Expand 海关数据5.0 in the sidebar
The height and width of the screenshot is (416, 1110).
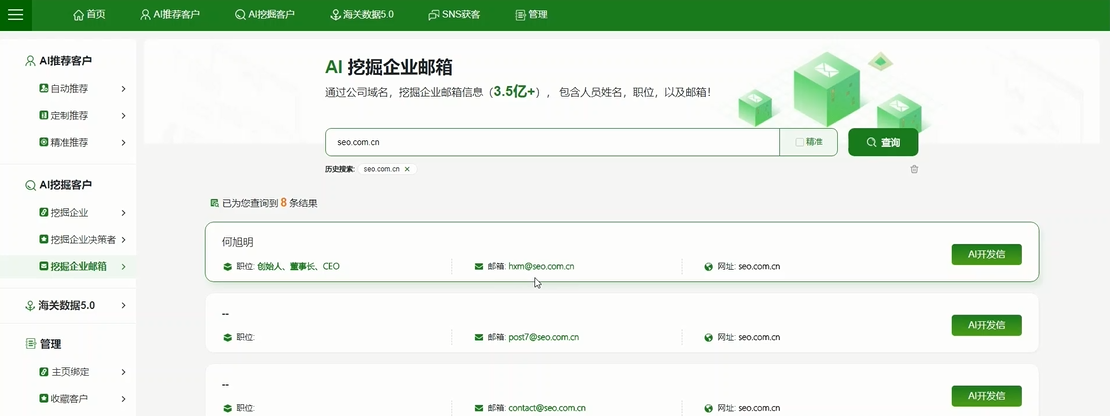[x=123, y=306]
